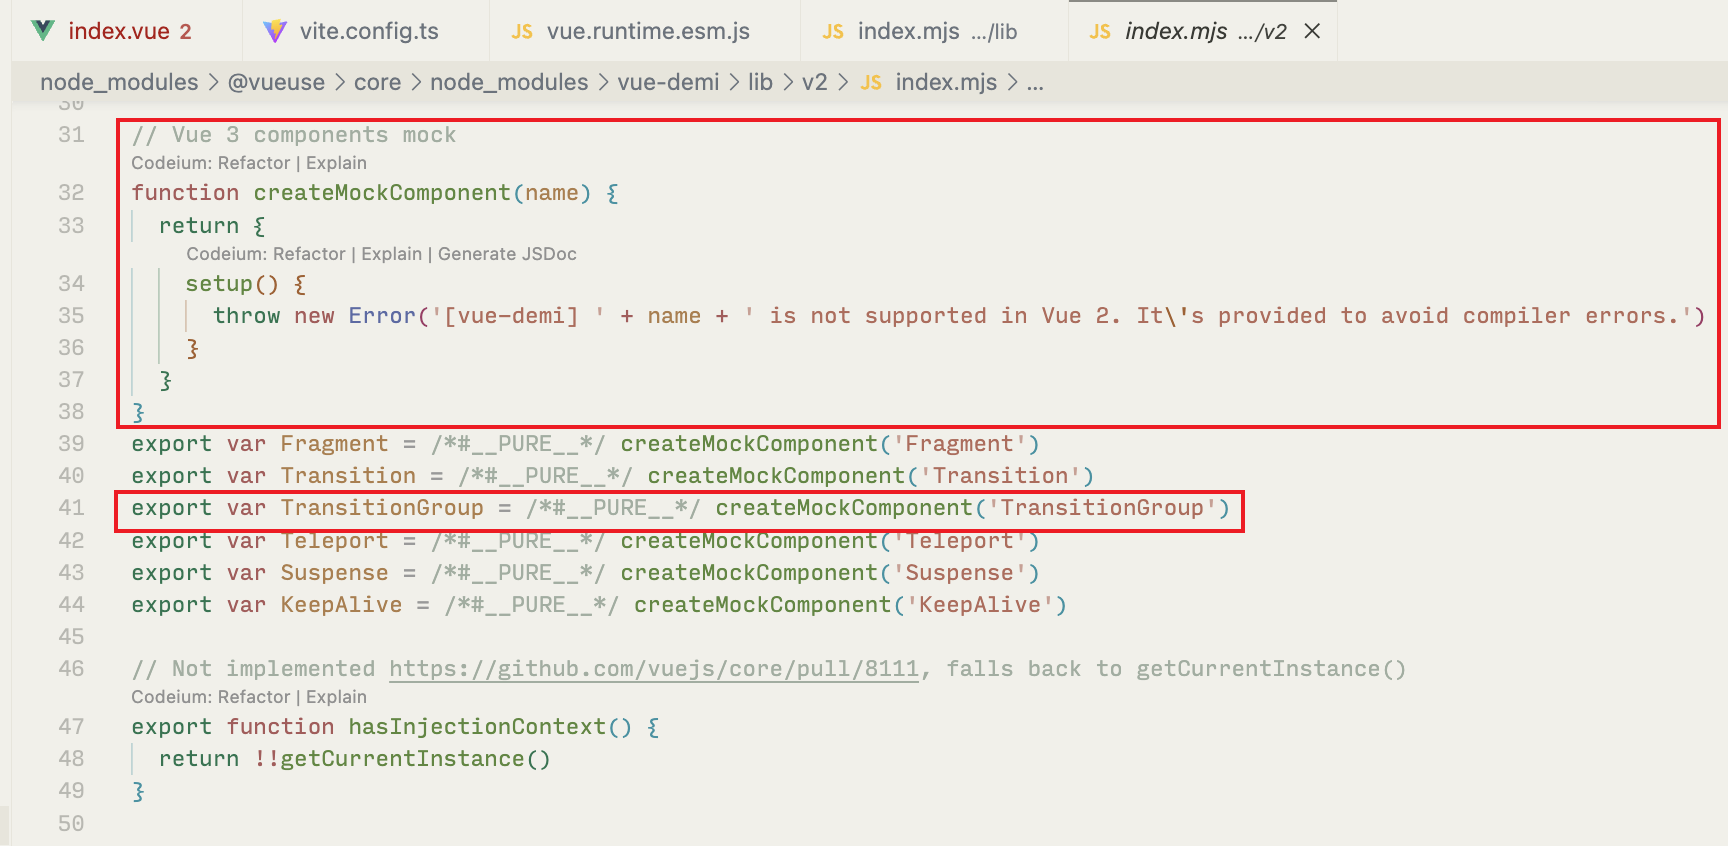Open v2 breadcrumb segment
Screen dimensions: 1728x846
coord(815,82)
